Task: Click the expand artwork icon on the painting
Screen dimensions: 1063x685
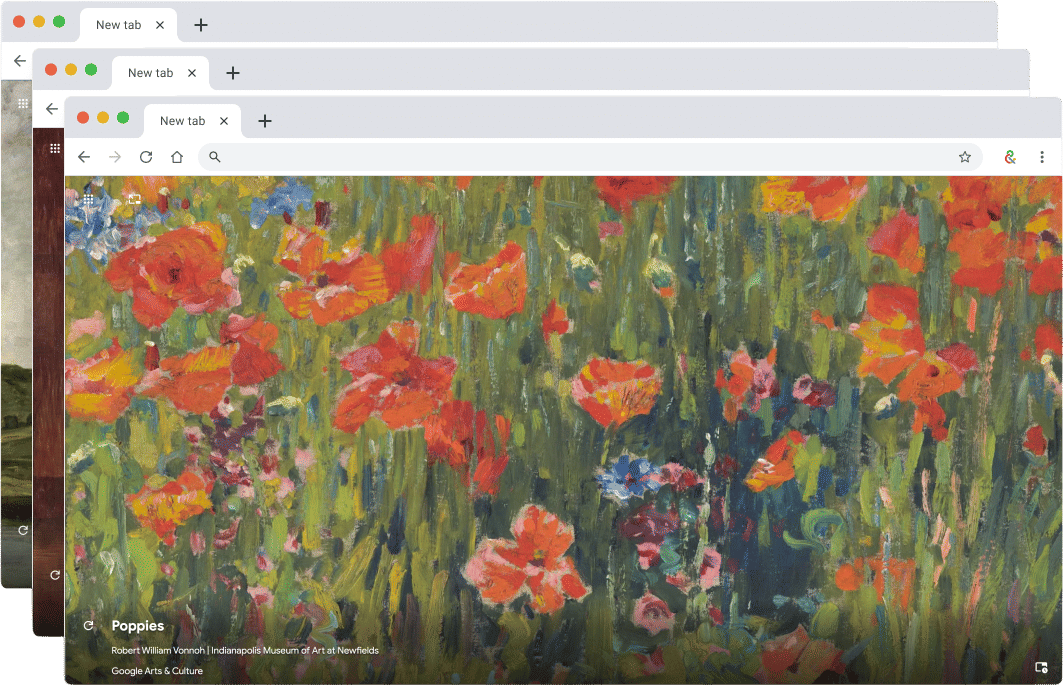Action: coord(135,199)
